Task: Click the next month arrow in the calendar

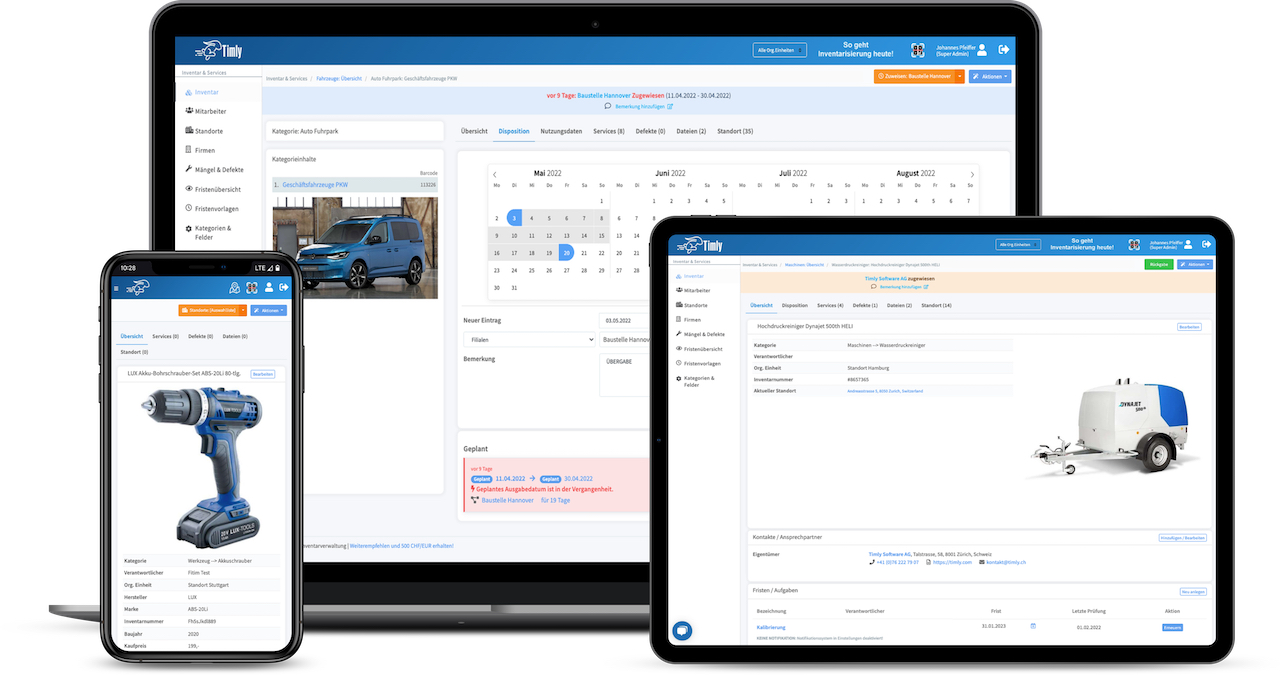Action: (972, 174)
